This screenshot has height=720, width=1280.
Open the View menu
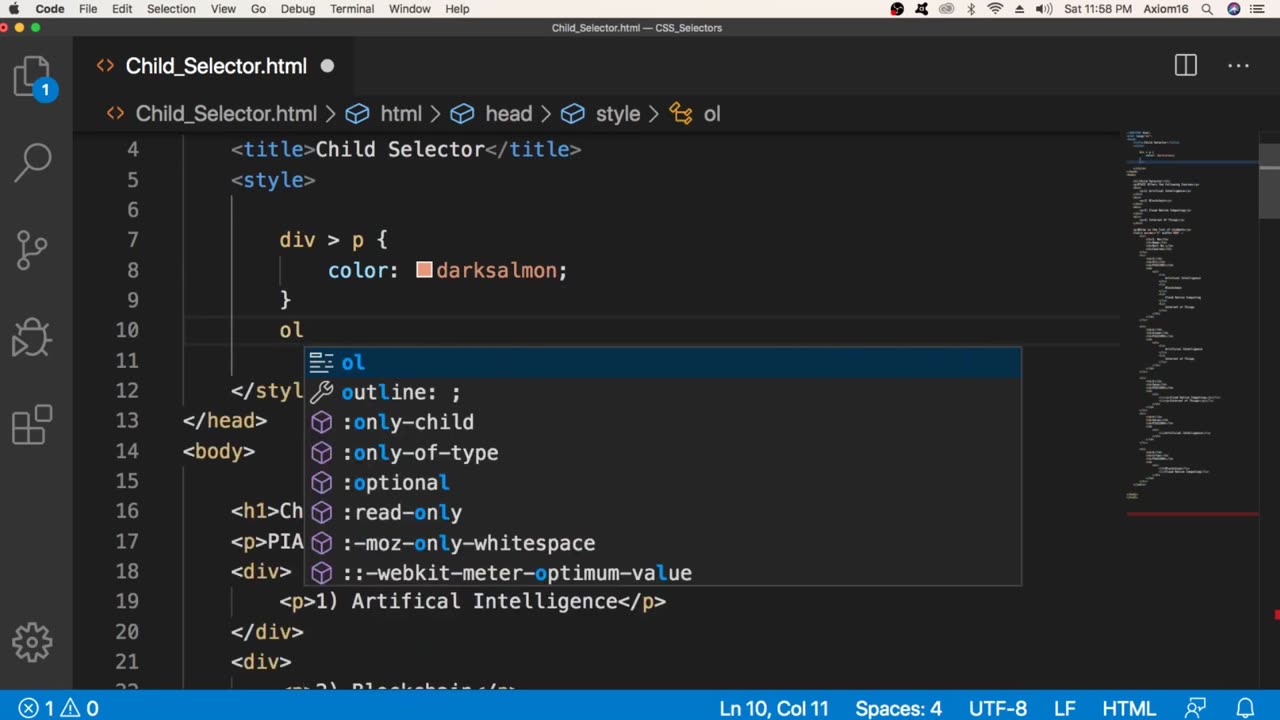point(223,9)
